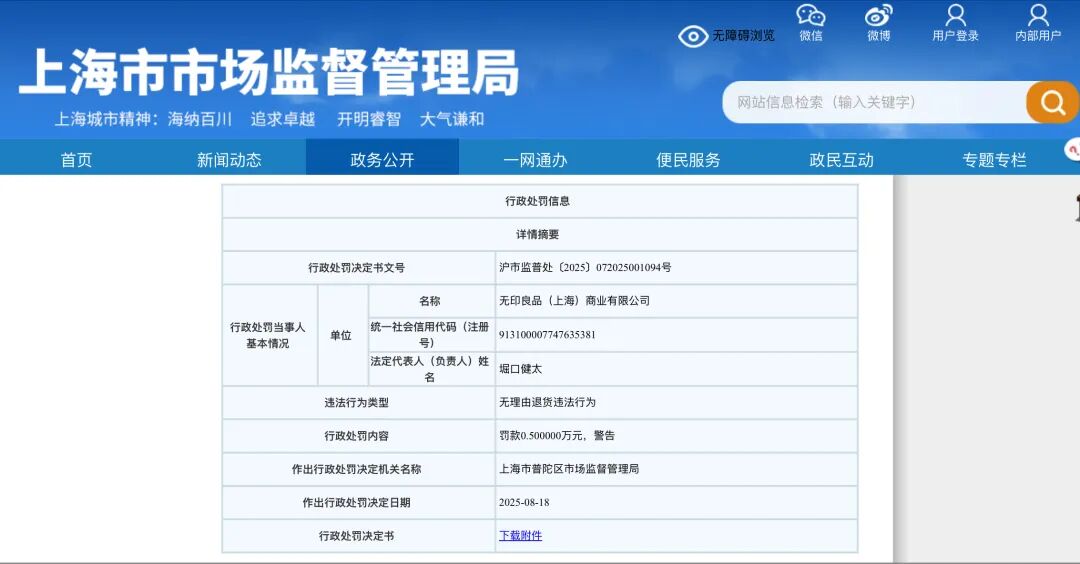This screenshot has width=1080, height=564.
Task: Open the 新闻动态 nav tab
Action: click(229, 160)
